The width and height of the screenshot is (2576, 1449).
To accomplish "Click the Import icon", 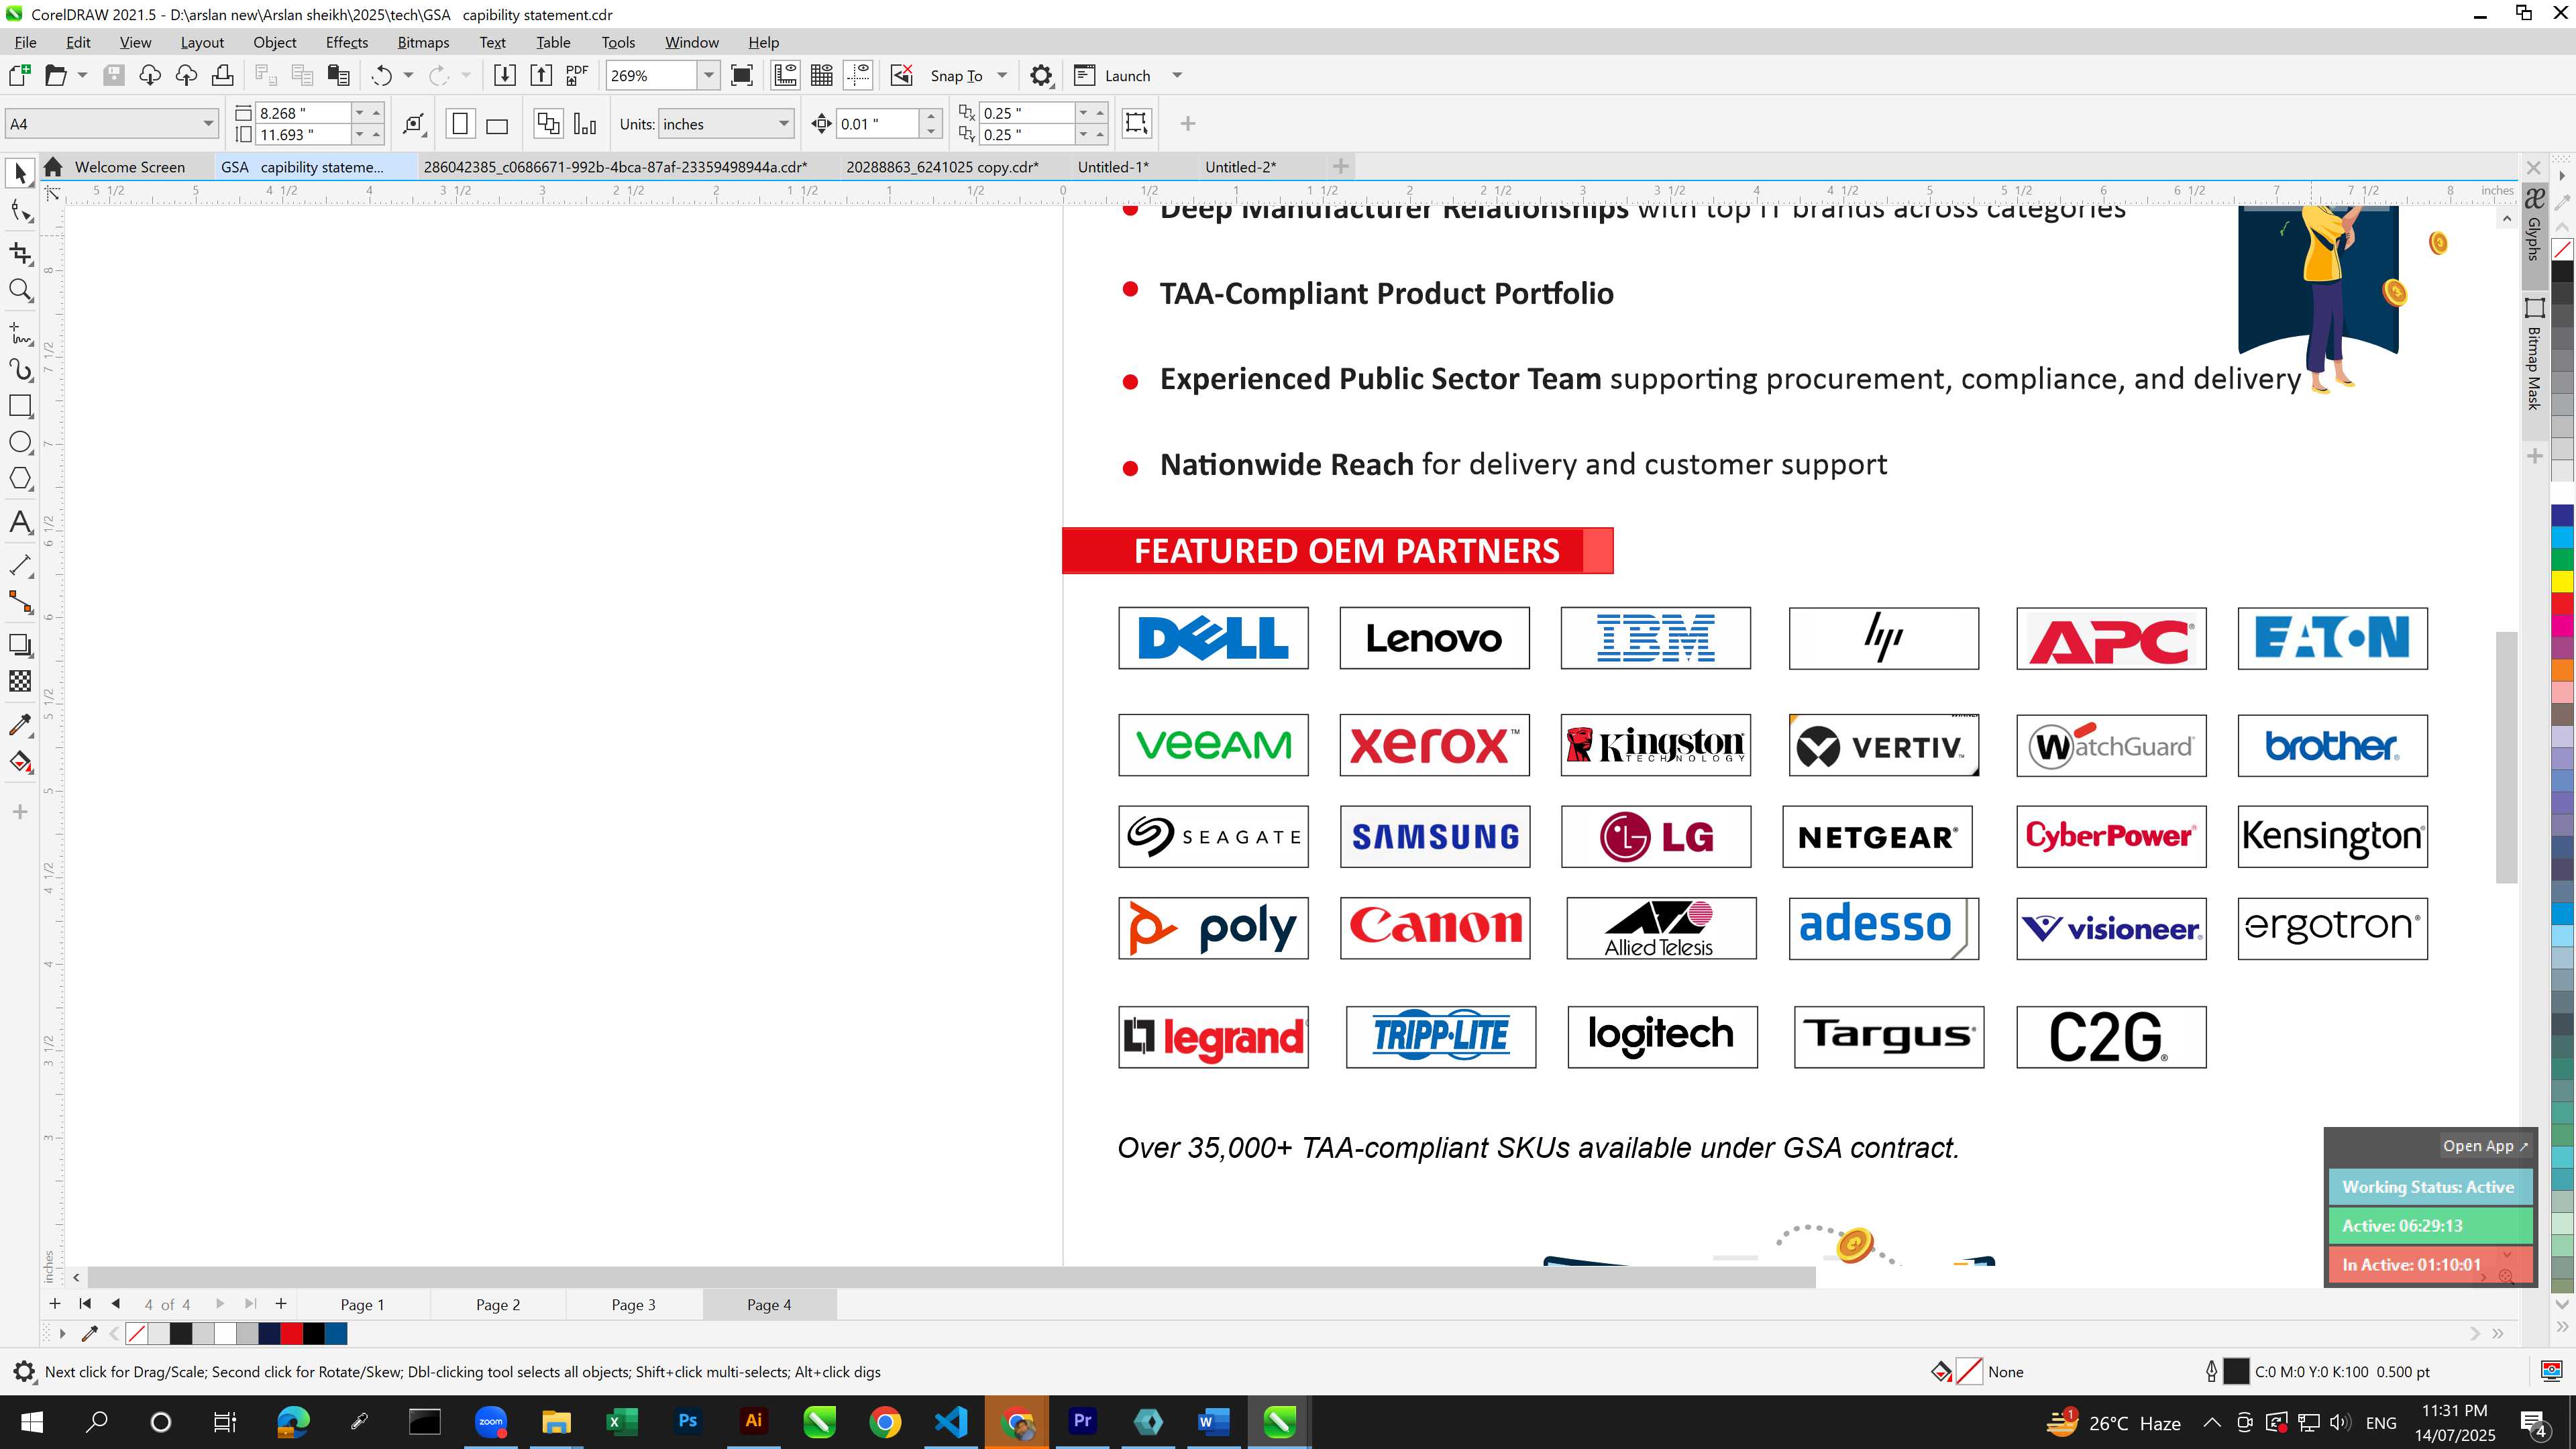I will coord(505,76).
